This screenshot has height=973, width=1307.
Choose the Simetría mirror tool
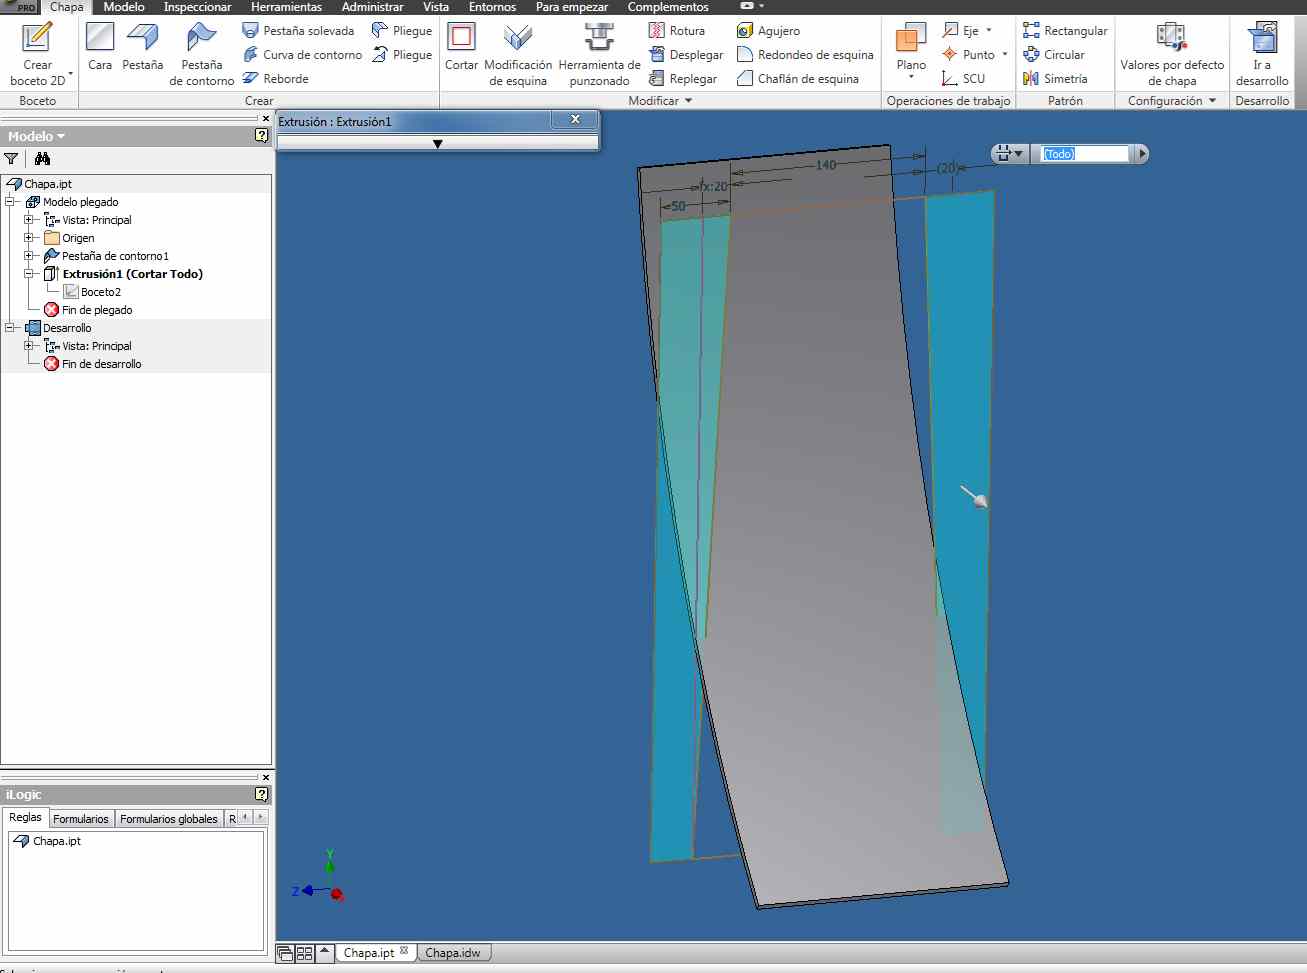point(1055,79)
